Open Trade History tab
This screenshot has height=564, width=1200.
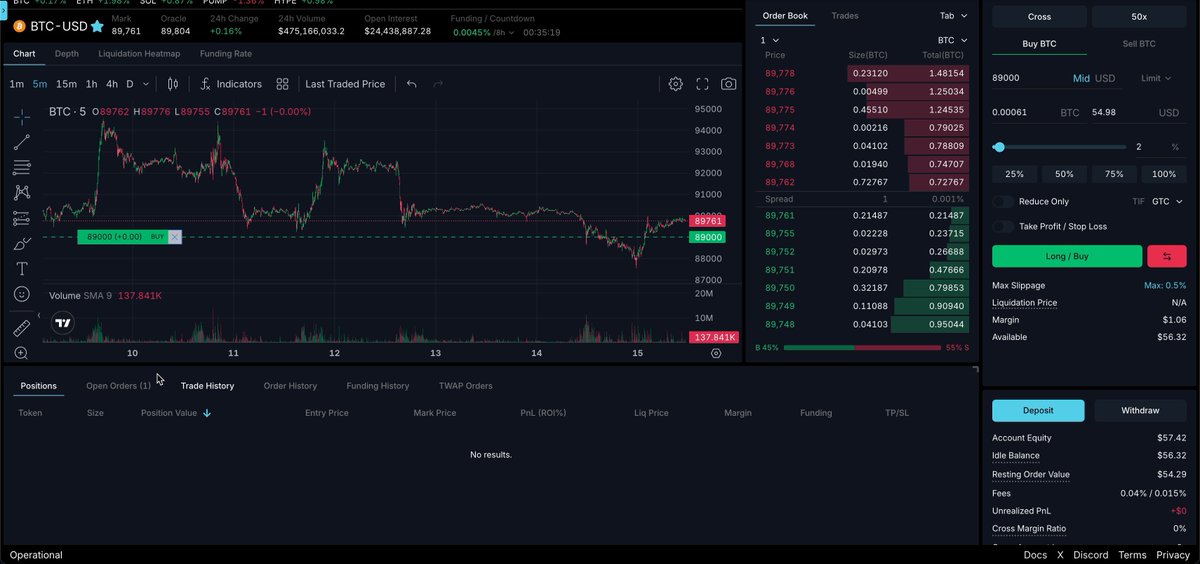(x=207, y=385)
